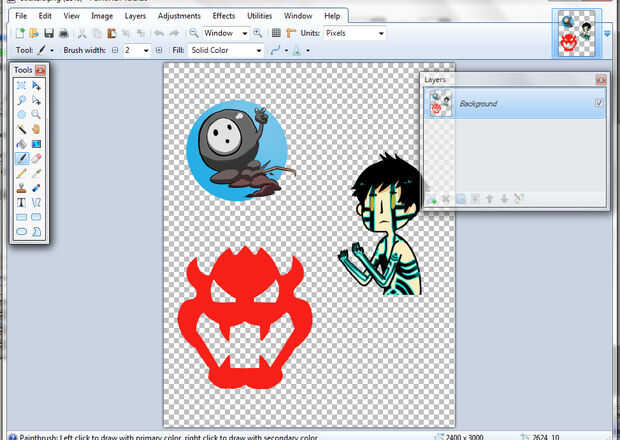The width and height of the screenshot is (620, 440).
Task: Open the Adjustments menu
Action: click(179, 16)
